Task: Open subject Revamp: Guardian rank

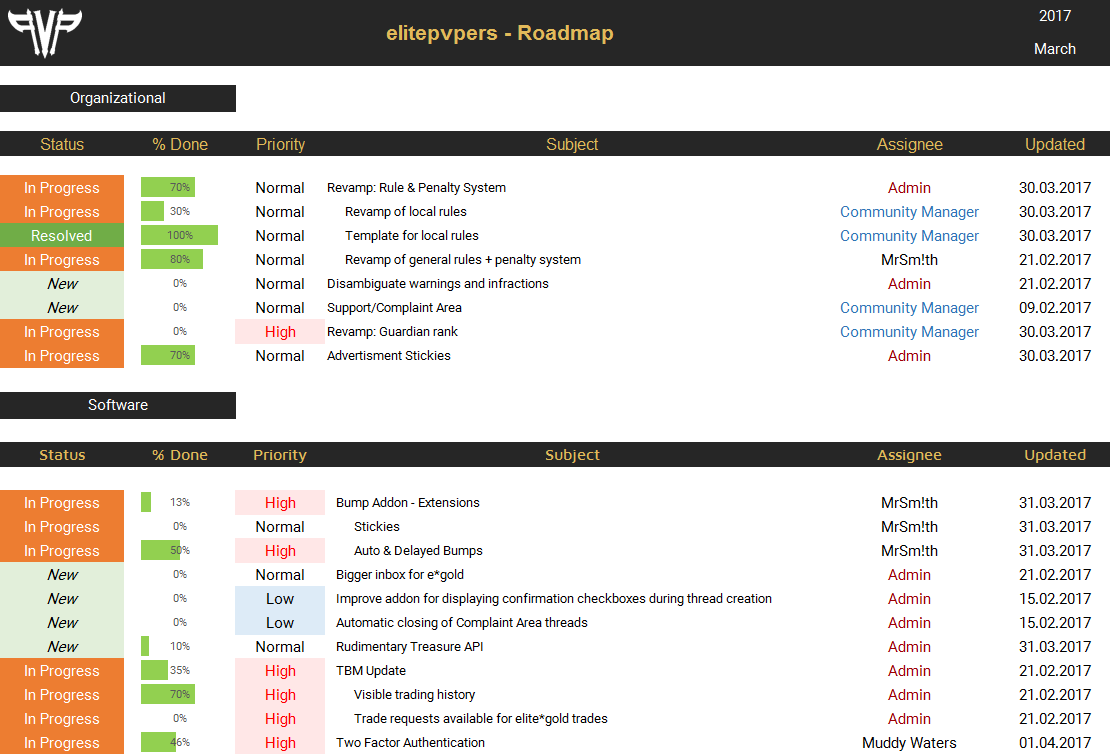Action: (392, 332)
